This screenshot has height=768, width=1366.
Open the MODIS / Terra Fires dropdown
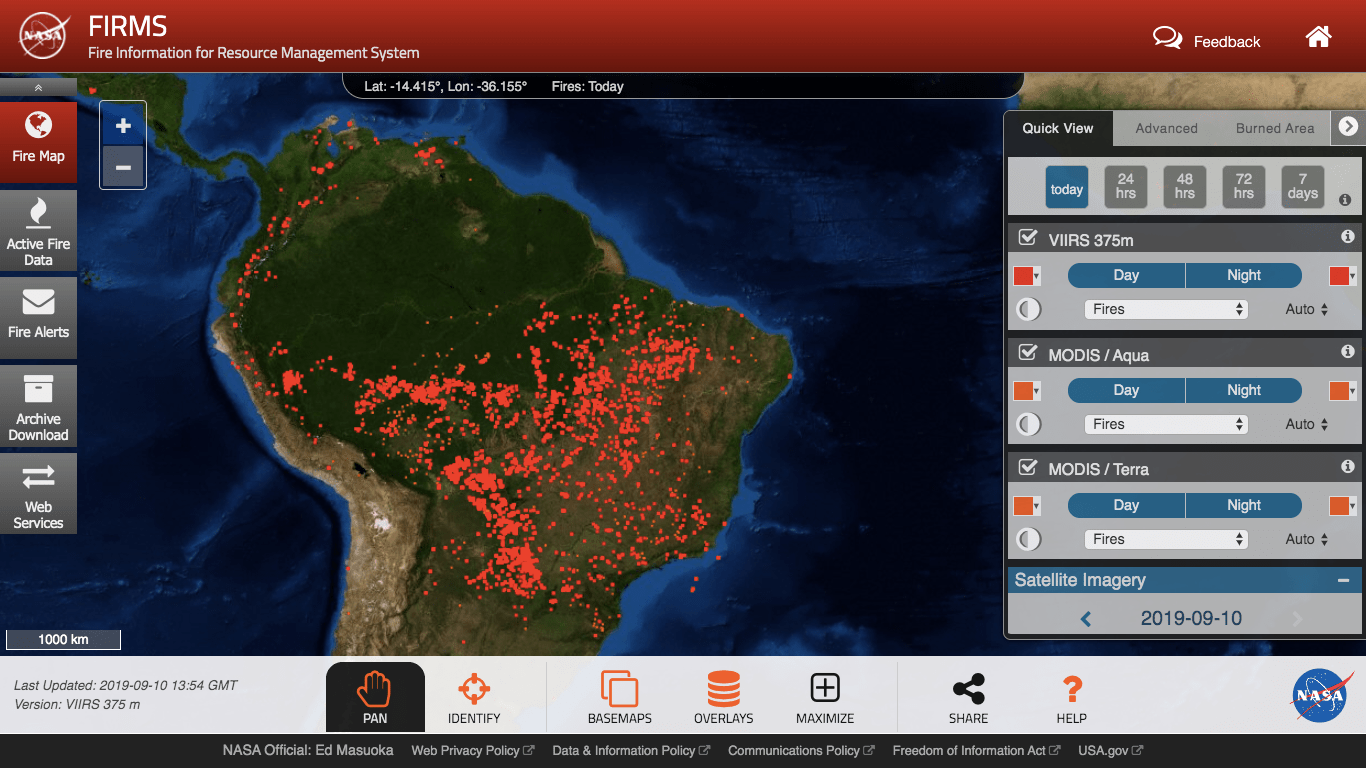(1166, 539)
